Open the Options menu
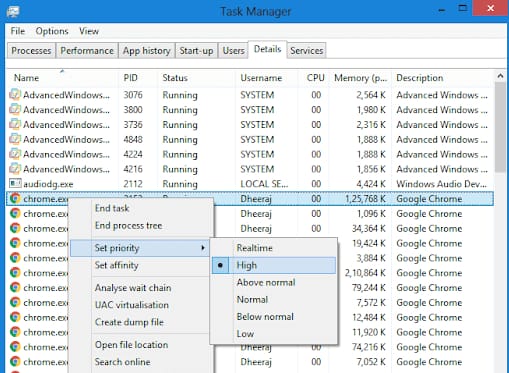 click(52, 31)
